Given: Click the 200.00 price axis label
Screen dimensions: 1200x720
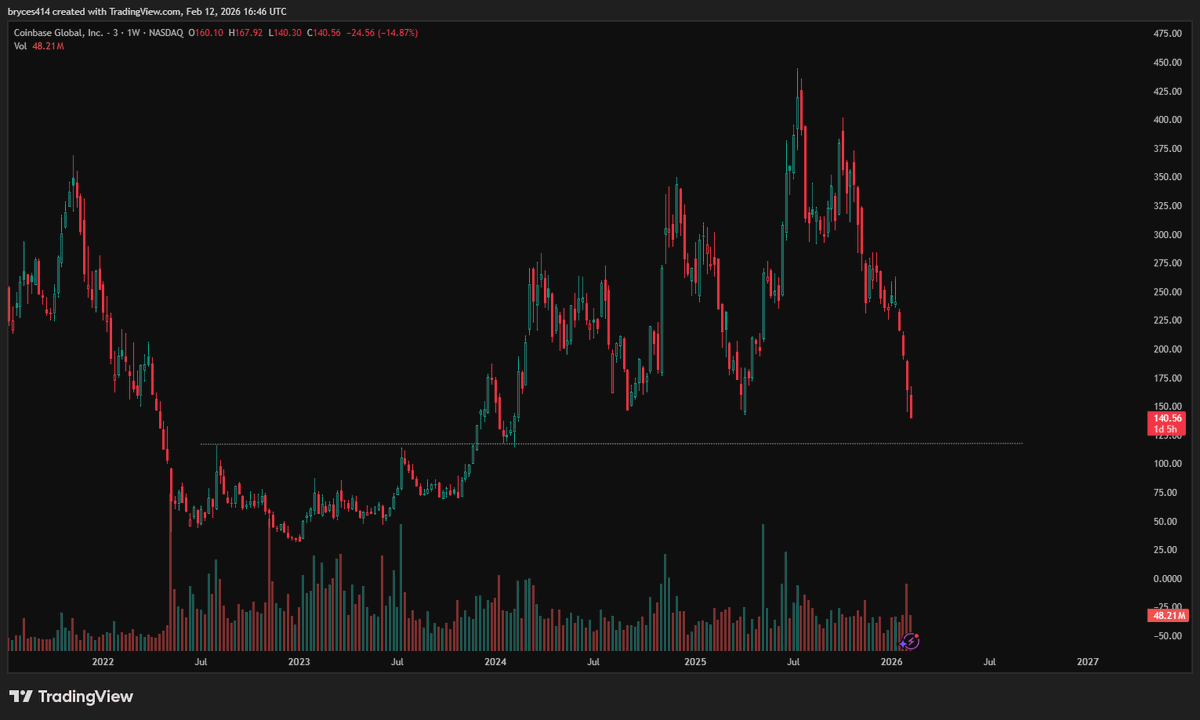Looking at the screenshot, I should 1168,350.
